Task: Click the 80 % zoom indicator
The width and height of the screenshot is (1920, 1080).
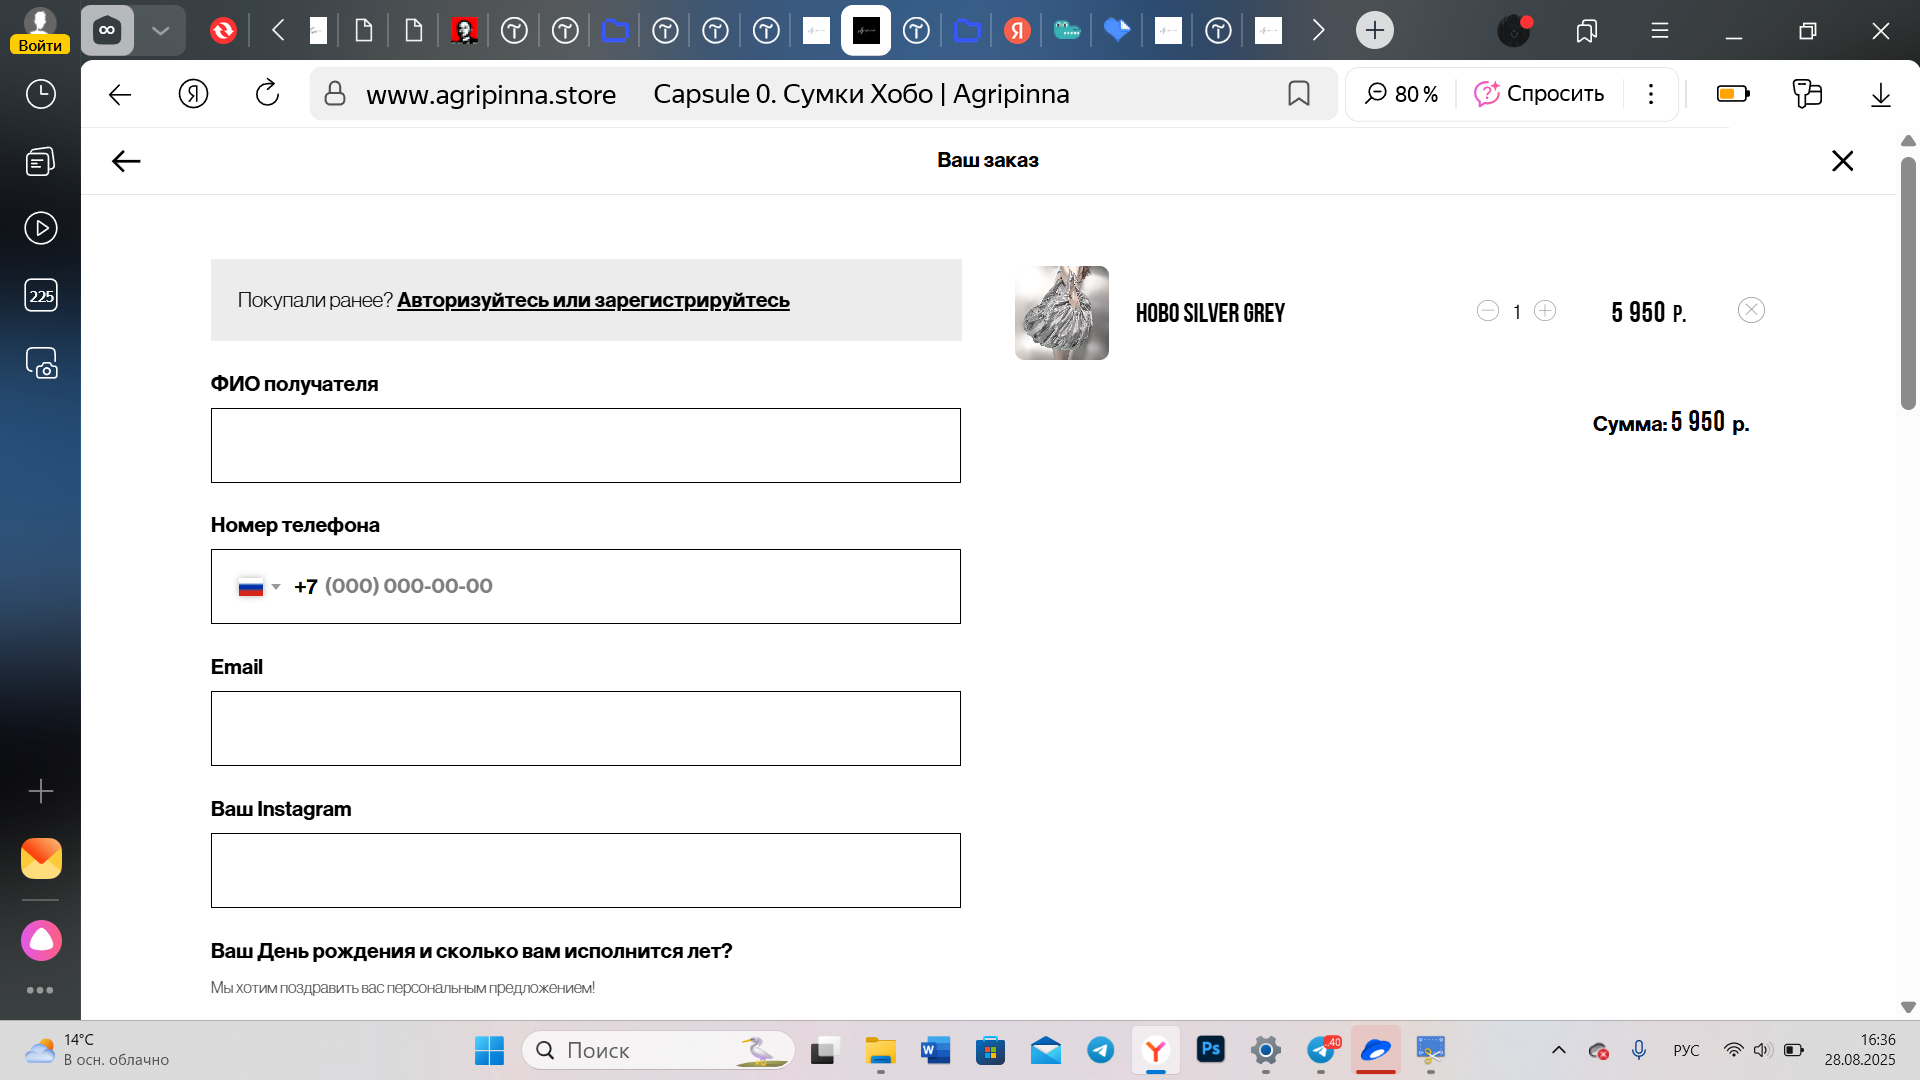Action: pyautogui.click(x=1402, y=94)
